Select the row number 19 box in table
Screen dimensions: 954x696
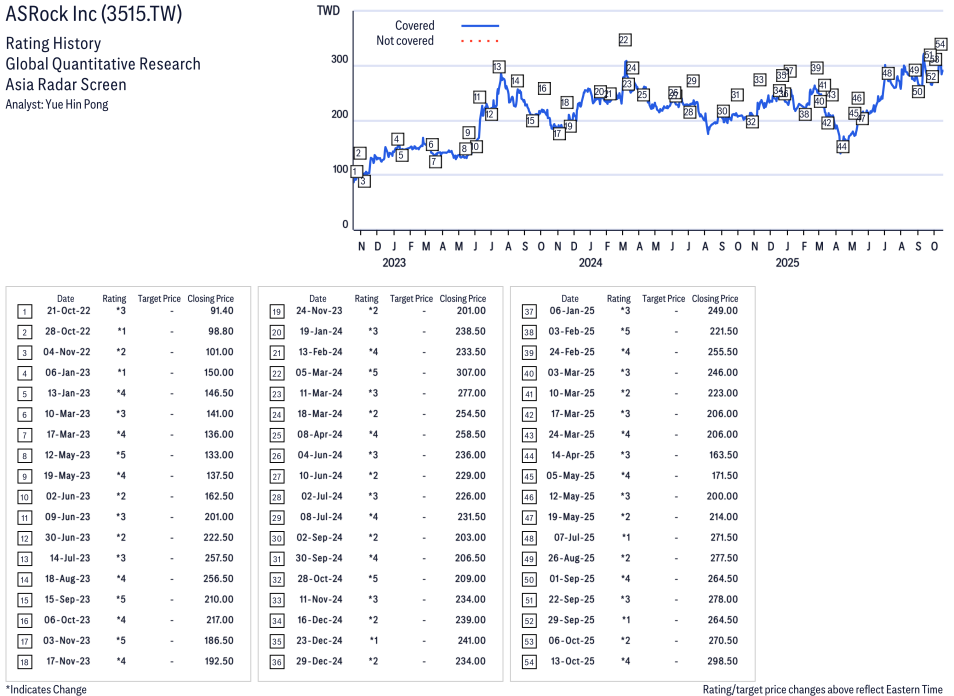275,311
